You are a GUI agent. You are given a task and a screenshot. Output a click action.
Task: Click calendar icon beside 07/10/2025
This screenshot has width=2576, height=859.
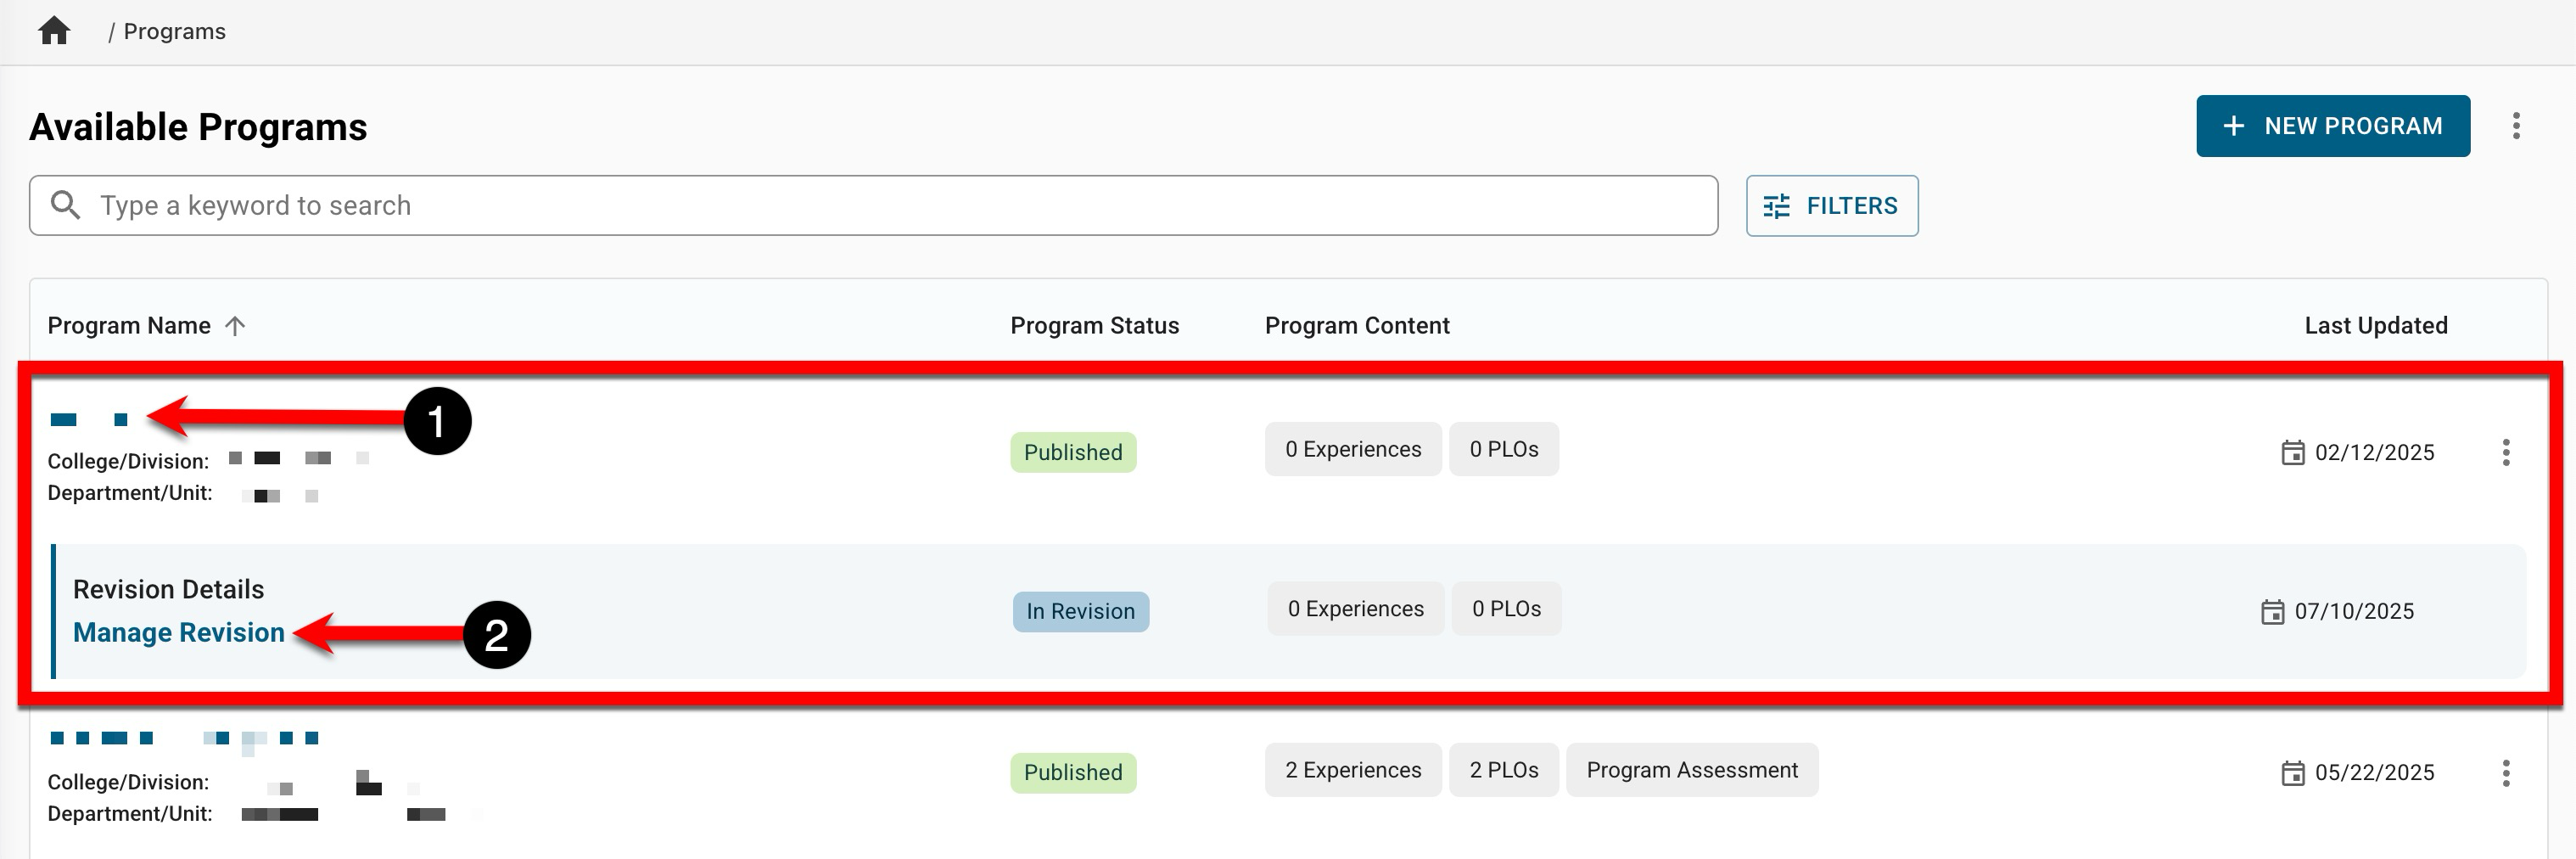[2272, 611]
